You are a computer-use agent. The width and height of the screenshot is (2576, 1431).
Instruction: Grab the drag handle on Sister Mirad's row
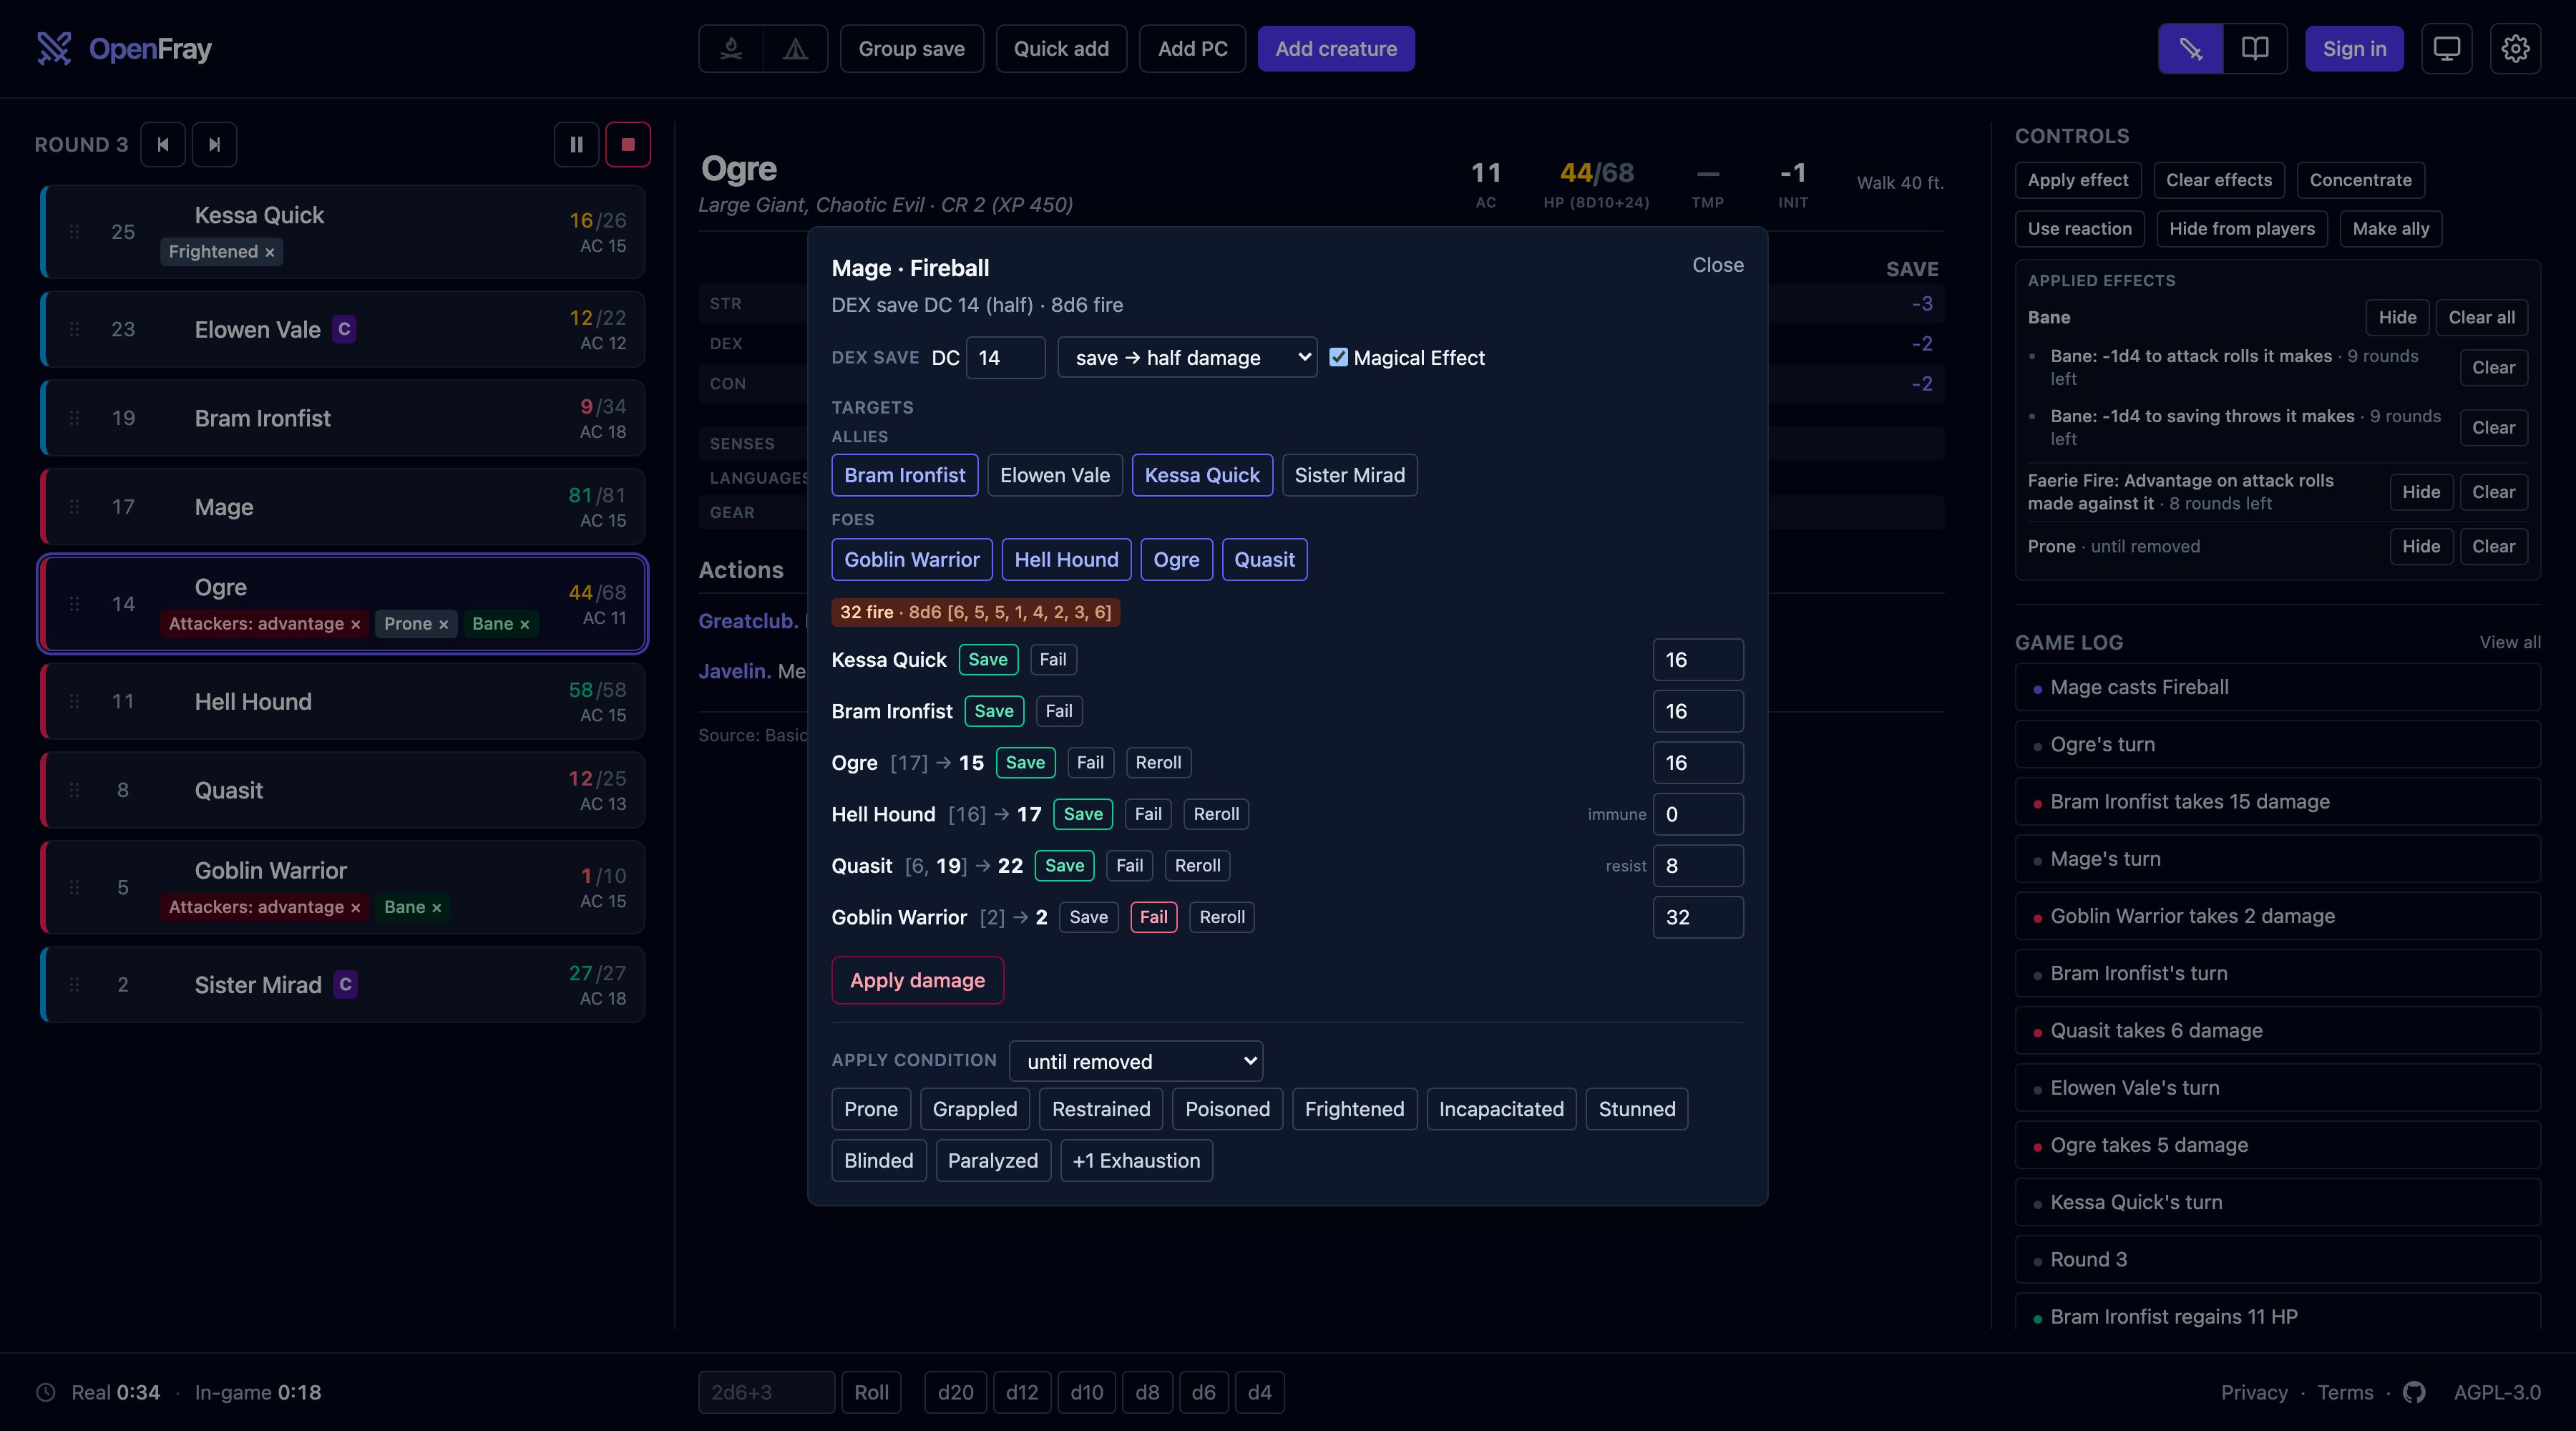point(74,984)
